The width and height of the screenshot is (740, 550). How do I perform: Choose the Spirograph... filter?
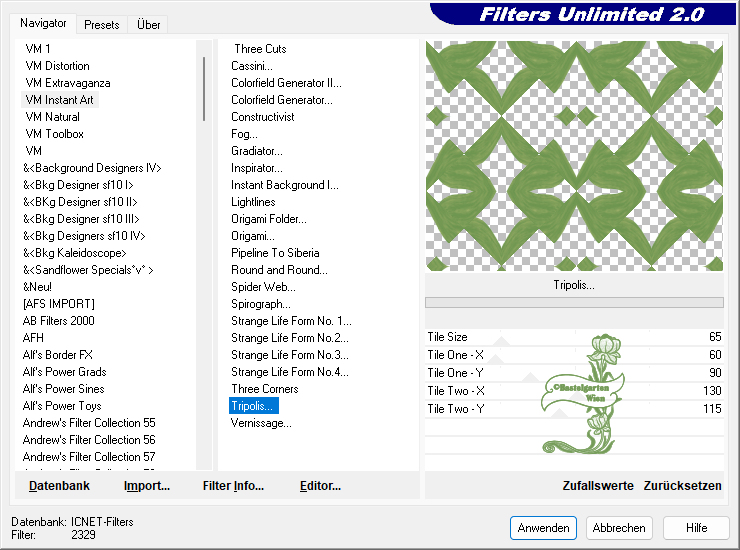[x=261, y=304]
